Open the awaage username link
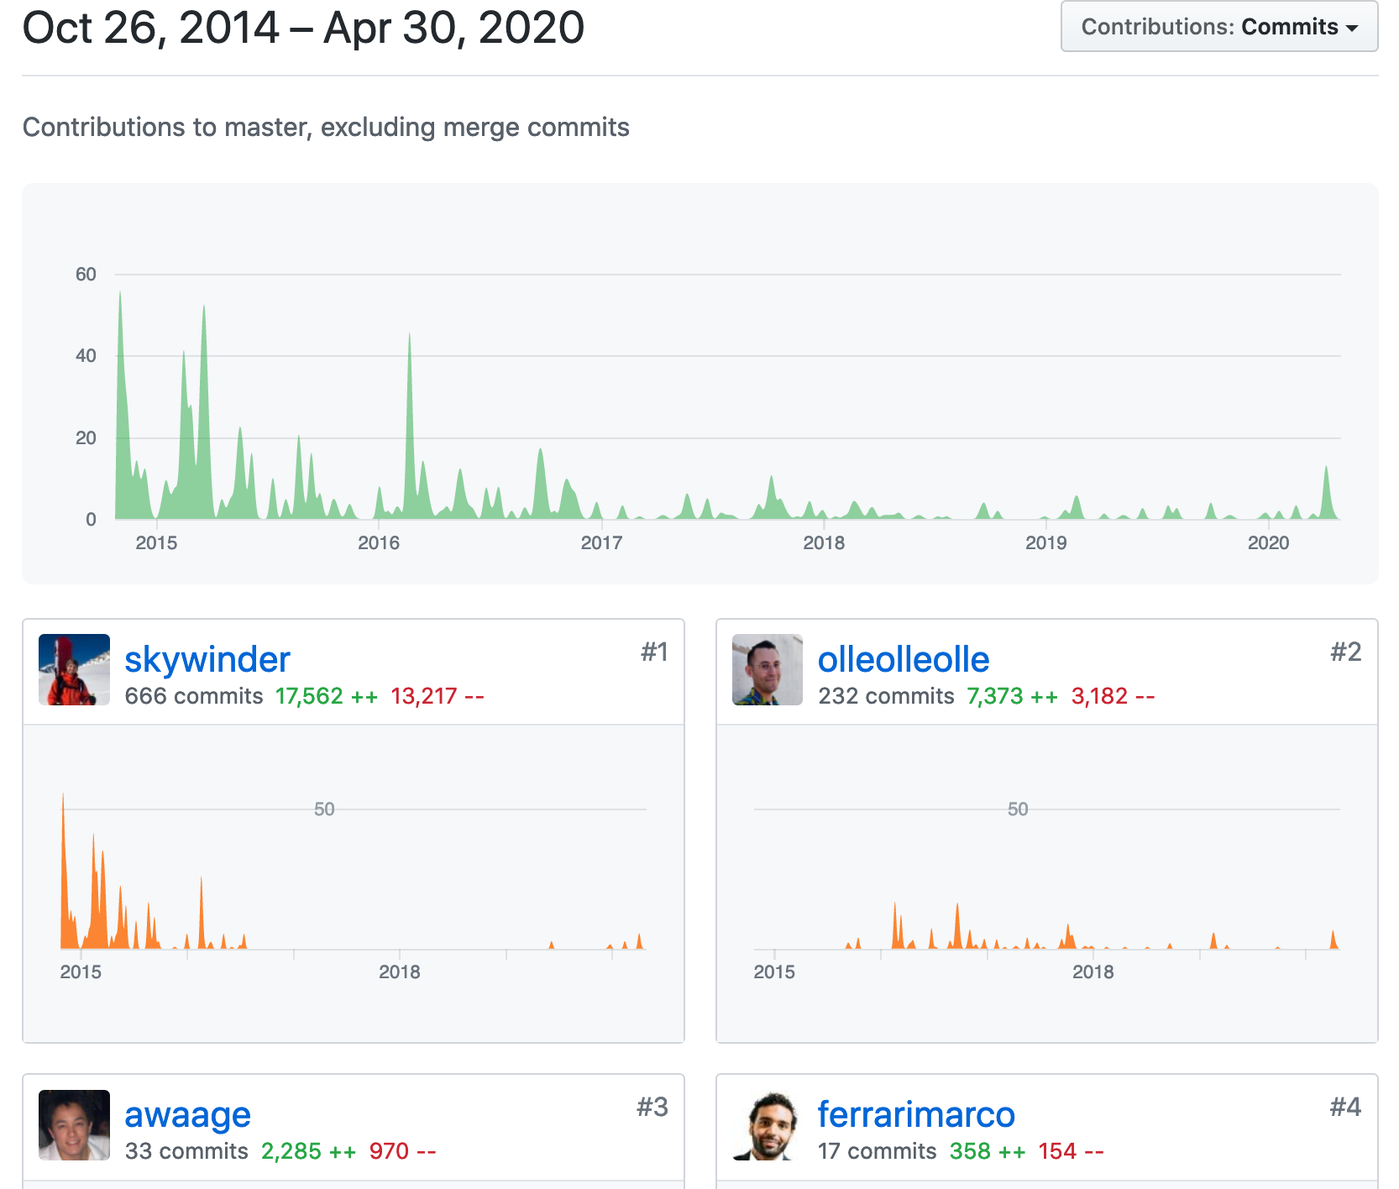Image resolution: width=1399 pixels, height=1189 pixels. (187, 1114)
